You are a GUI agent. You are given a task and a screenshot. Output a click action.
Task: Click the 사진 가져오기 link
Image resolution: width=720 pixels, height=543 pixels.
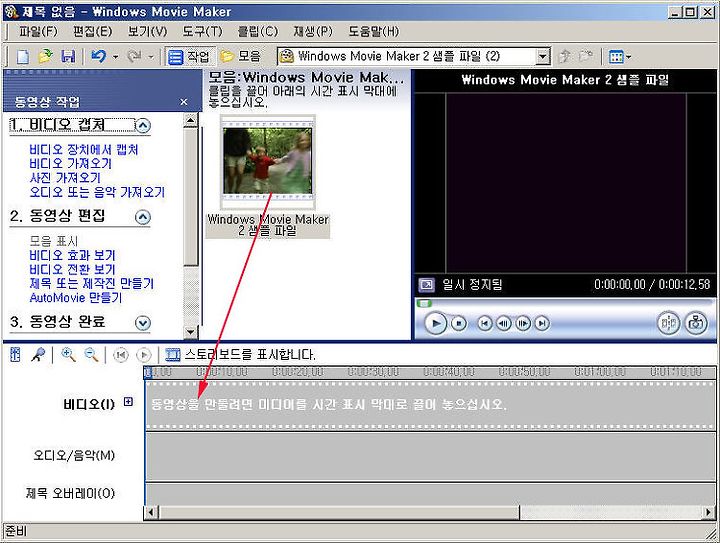[x=65, y=178]
